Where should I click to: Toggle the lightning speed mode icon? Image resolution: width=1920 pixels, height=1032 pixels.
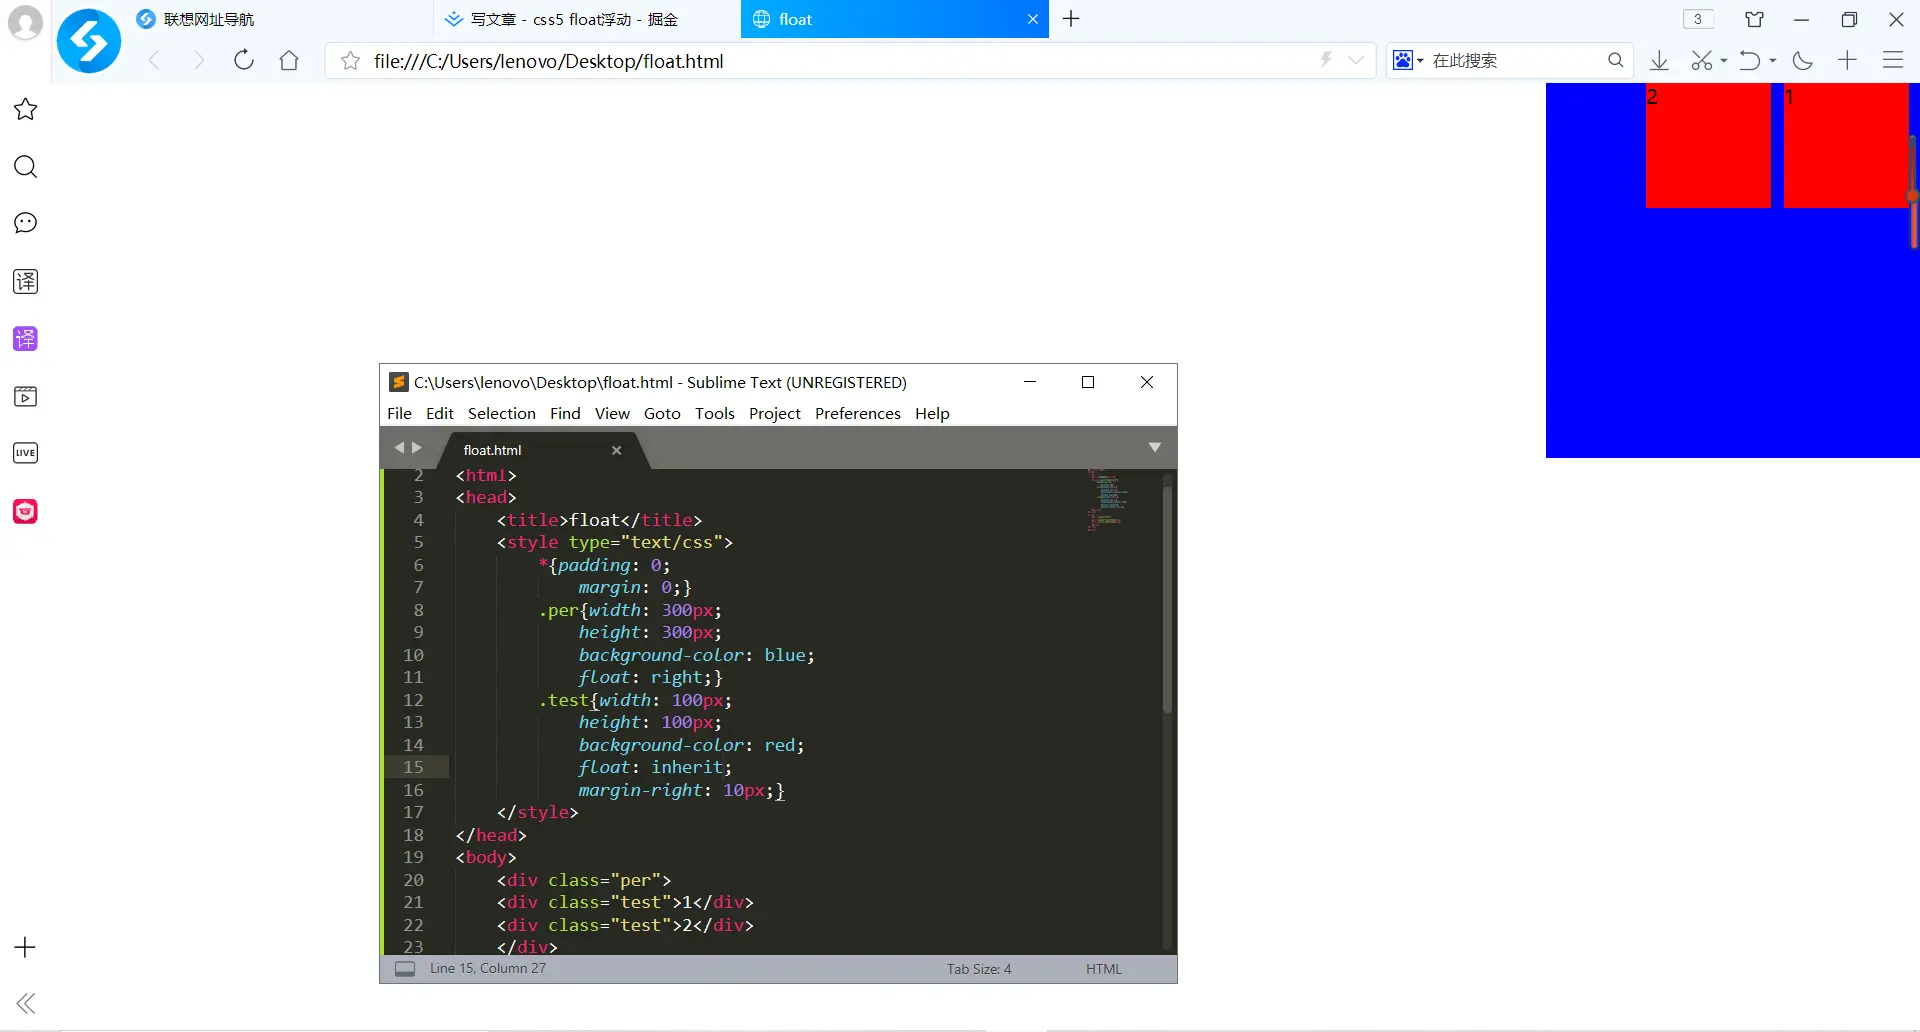[1326, 60]
